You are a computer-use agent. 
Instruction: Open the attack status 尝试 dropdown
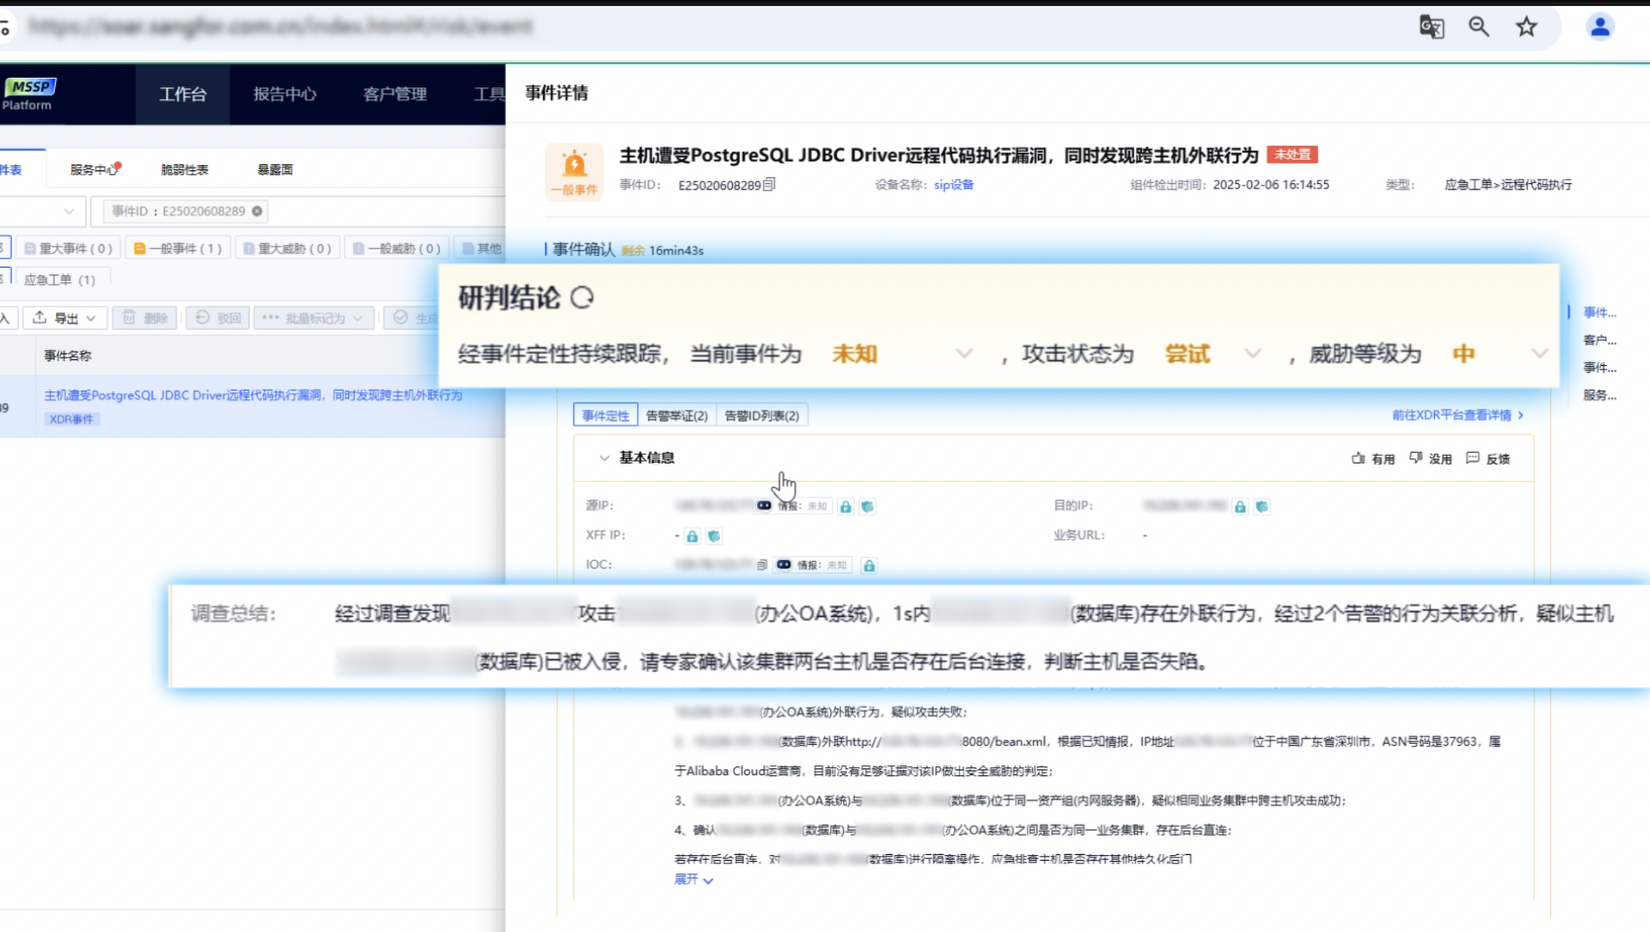click(1252, 353)
